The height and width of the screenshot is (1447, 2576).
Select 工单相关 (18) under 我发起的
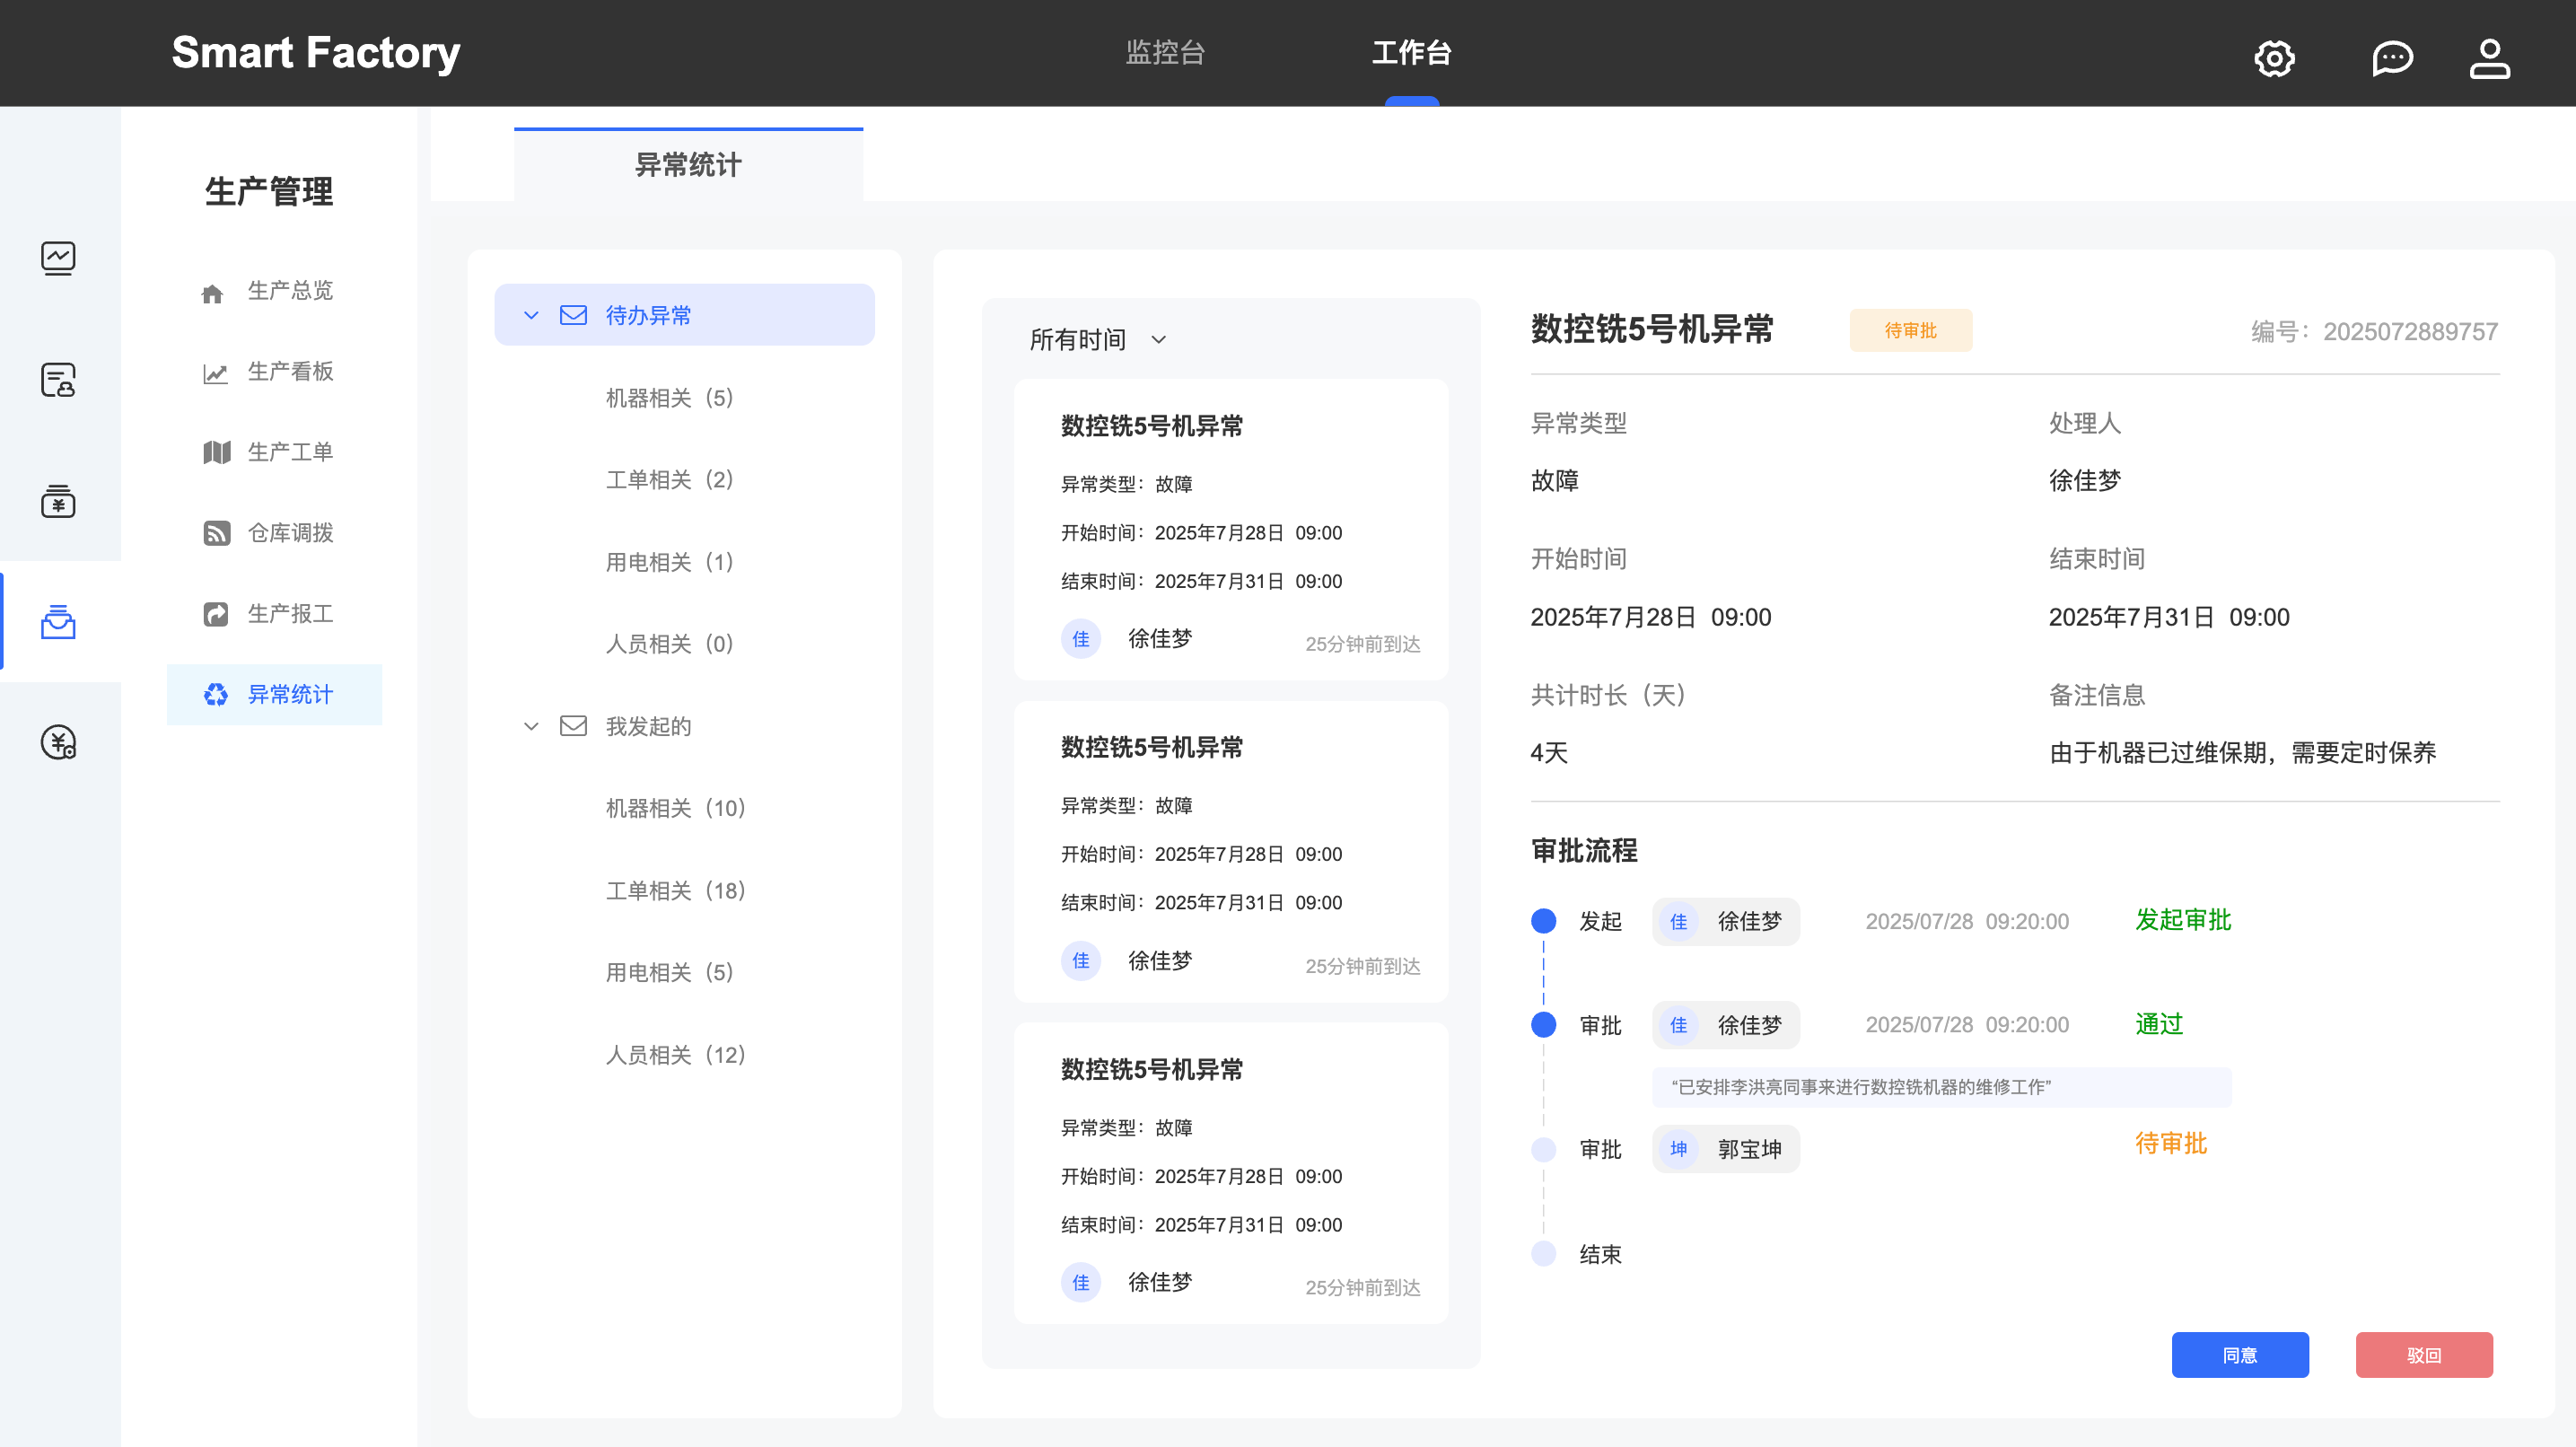pos(675,890)
